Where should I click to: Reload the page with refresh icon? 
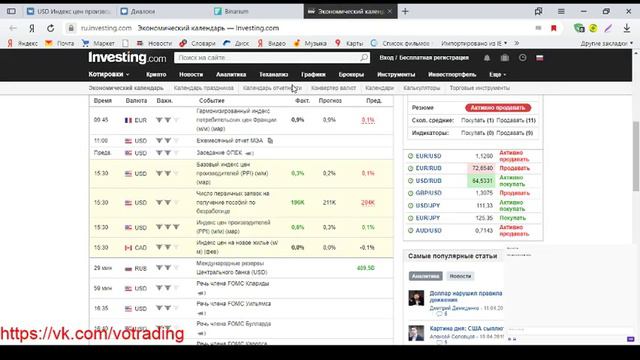51,28
